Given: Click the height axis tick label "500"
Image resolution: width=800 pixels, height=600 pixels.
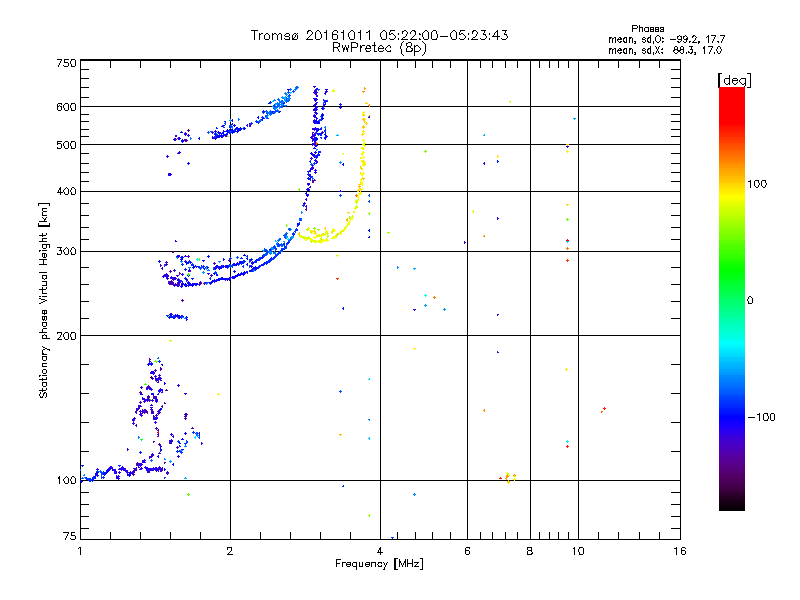Looking at the screenshot, I should tap(66, 144).
